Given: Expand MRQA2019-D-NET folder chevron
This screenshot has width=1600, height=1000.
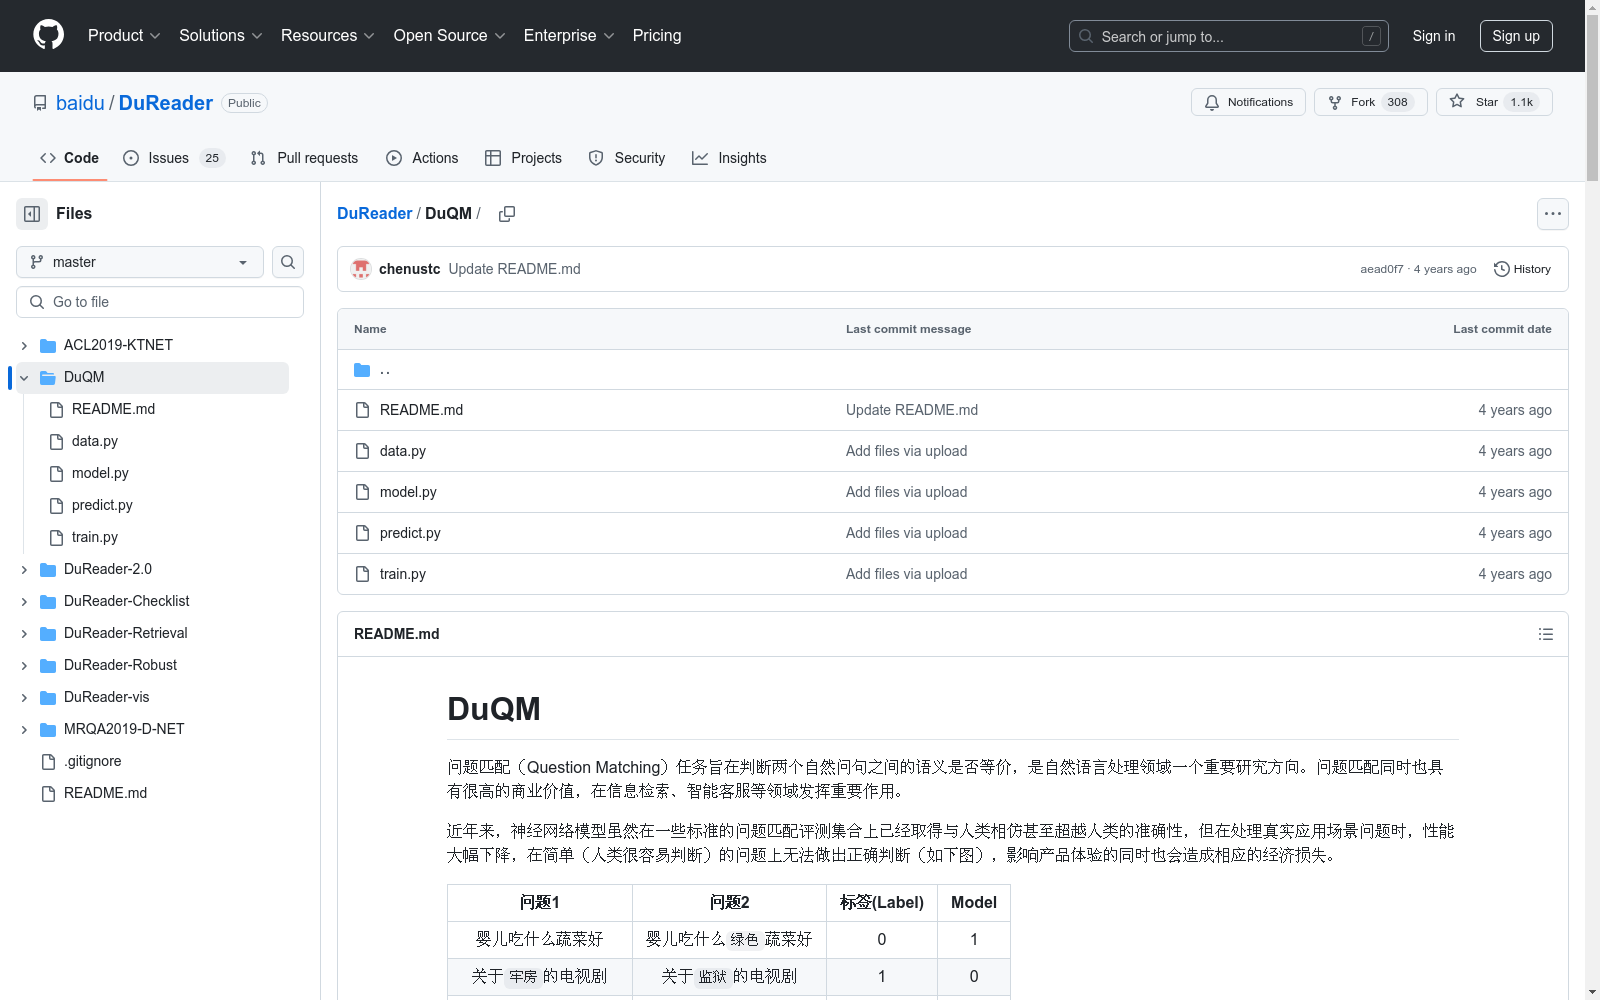Looking at the screenshot, I should [24, 729].
